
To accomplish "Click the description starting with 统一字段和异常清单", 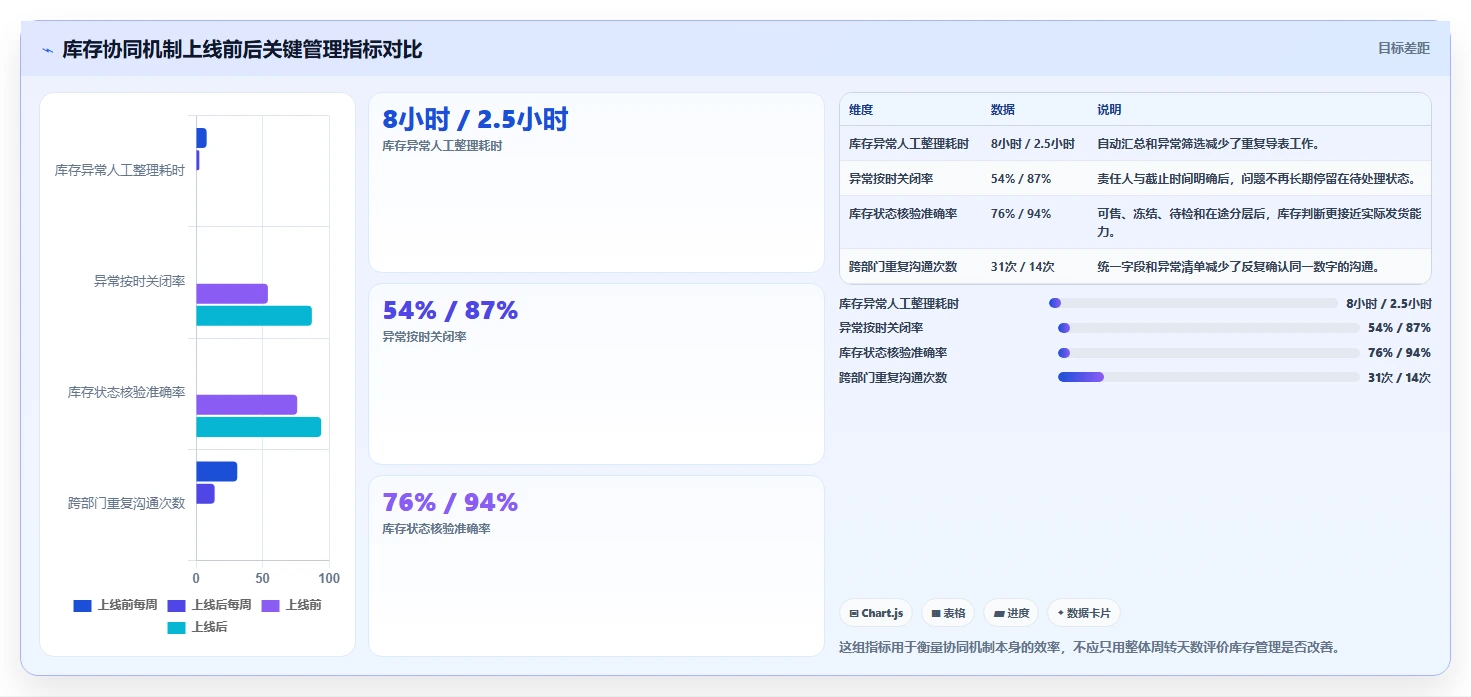I will coord(1239,267).
